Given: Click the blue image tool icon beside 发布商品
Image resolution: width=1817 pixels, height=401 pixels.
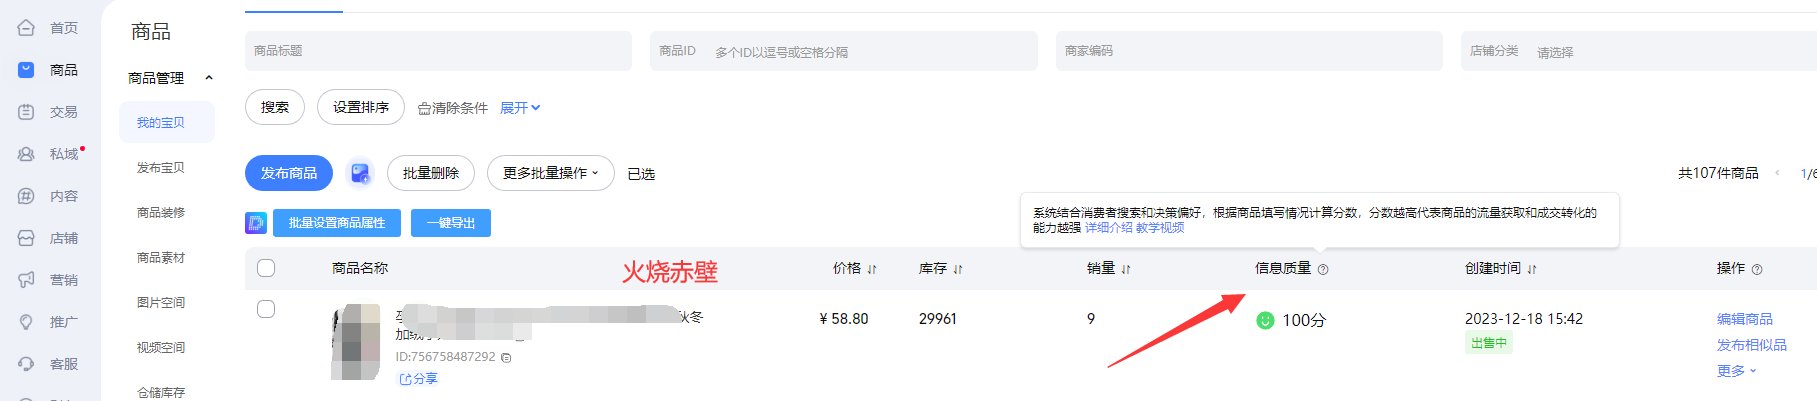Looking at the screenshot, I should (x=360, y=173).
